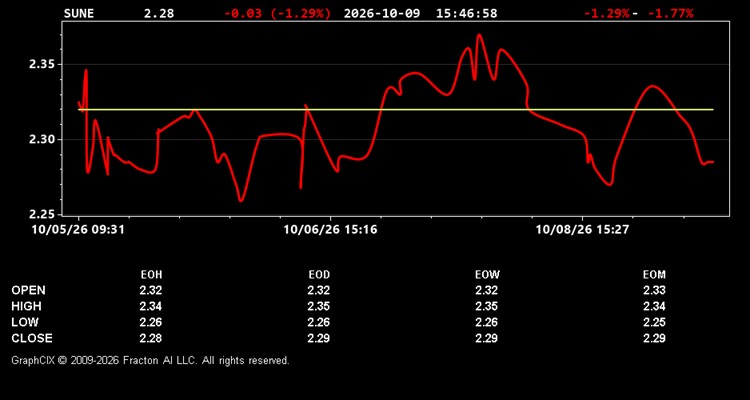The image size is (750, 400).
Task: Click the EOH HIGH value 2.34
Action: 151,306
